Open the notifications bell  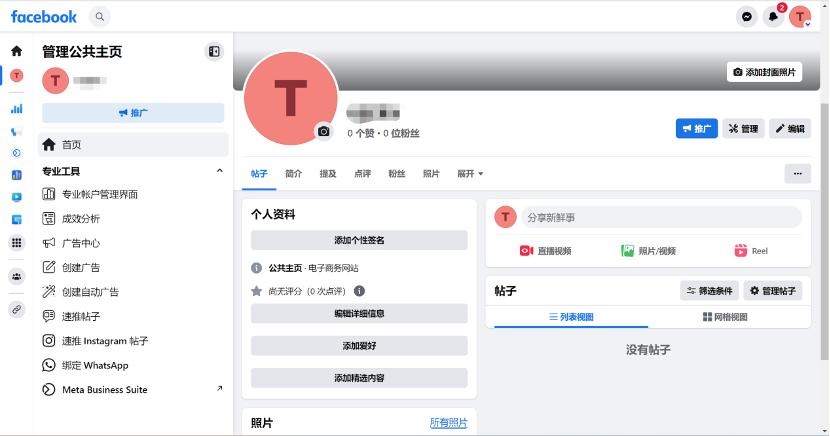[773, 16]
